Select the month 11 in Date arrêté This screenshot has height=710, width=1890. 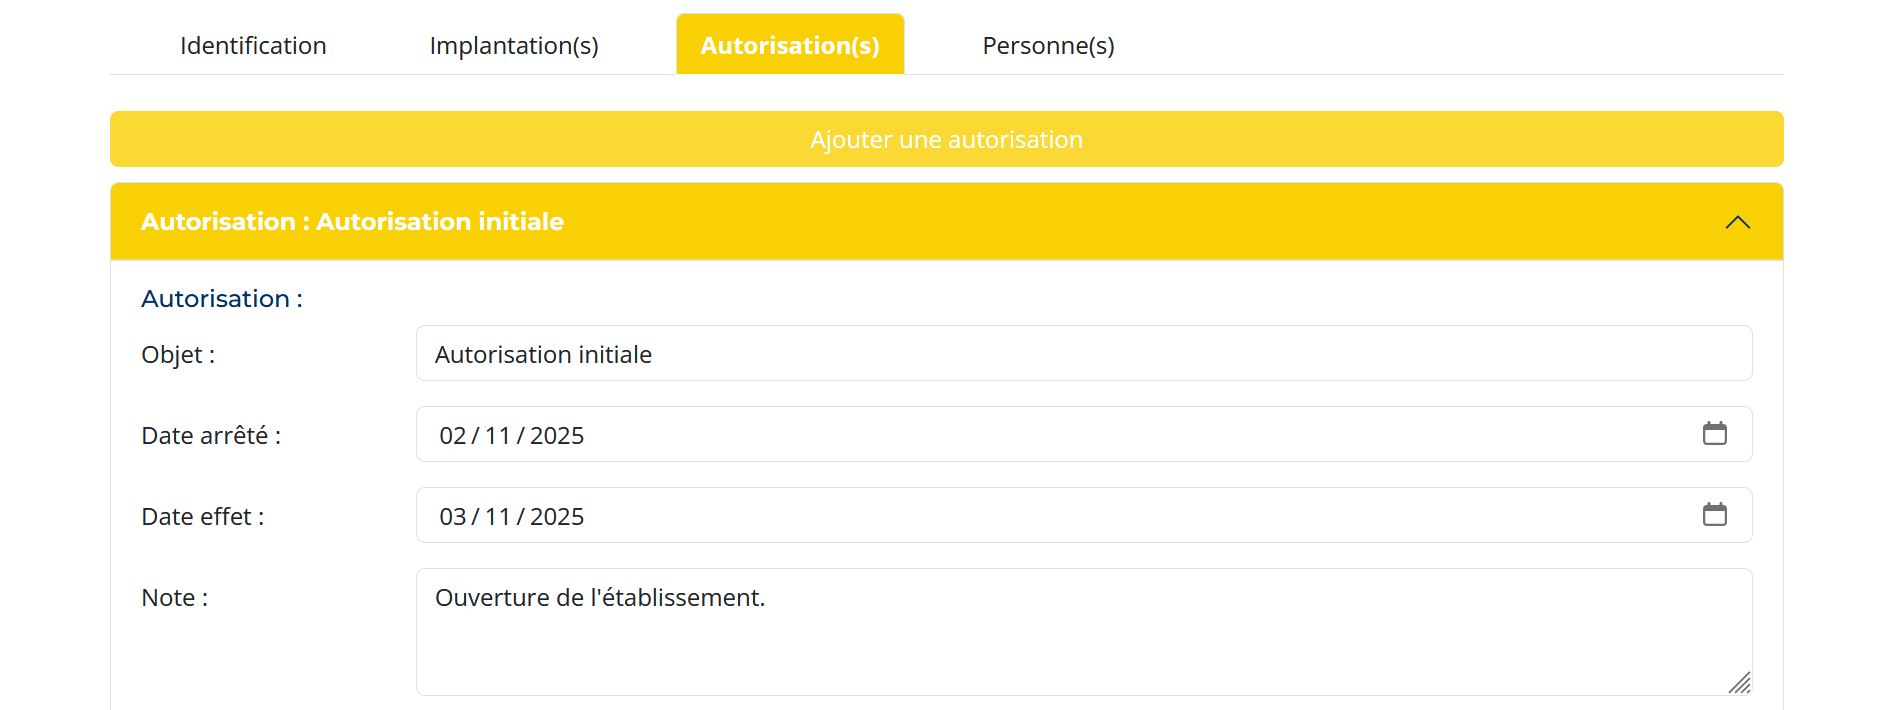(498, 436)
